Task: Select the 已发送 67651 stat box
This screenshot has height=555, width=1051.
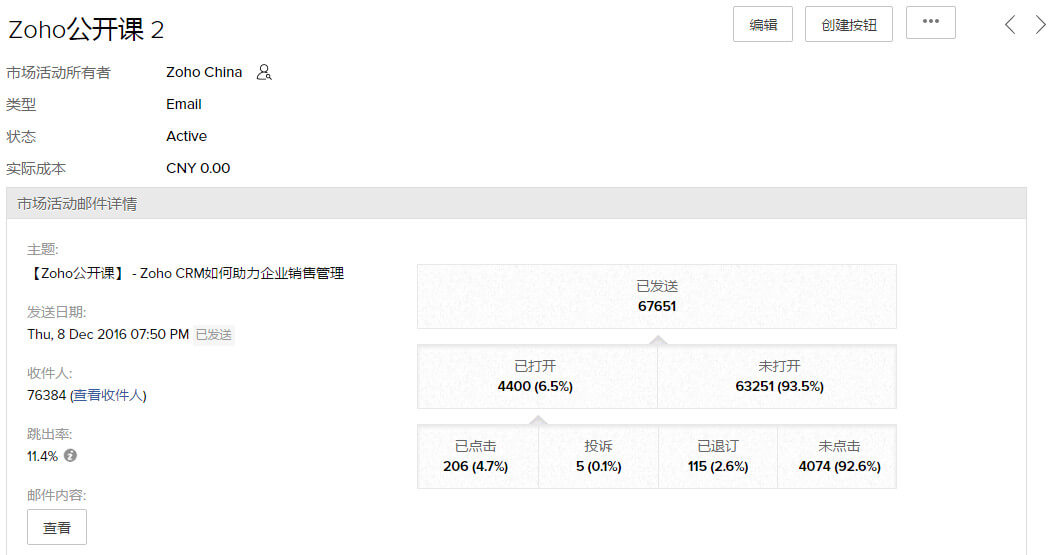Action: click(657, 296)
